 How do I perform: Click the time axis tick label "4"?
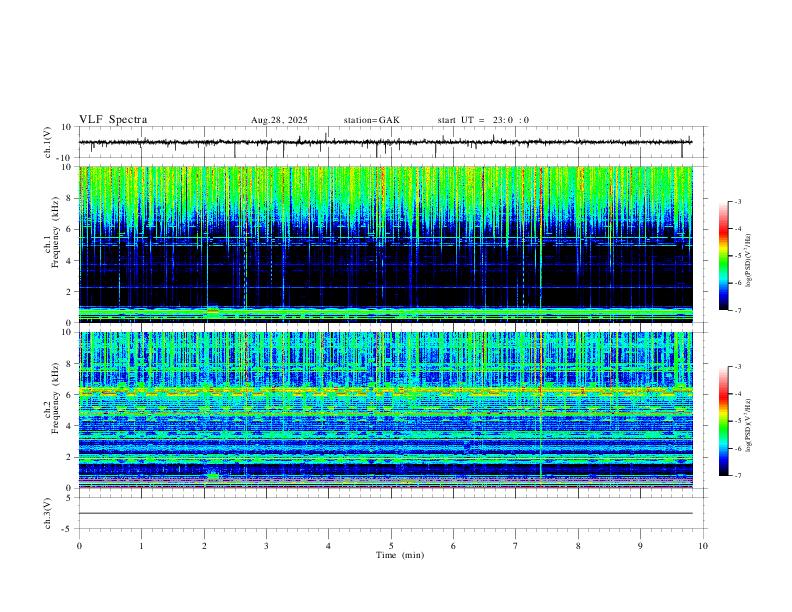(x=328, y=546)
